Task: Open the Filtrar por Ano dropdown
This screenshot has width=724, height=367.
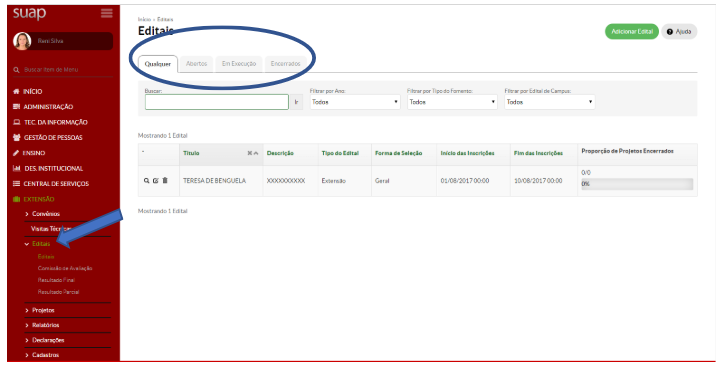Action: tap(355, 102)
